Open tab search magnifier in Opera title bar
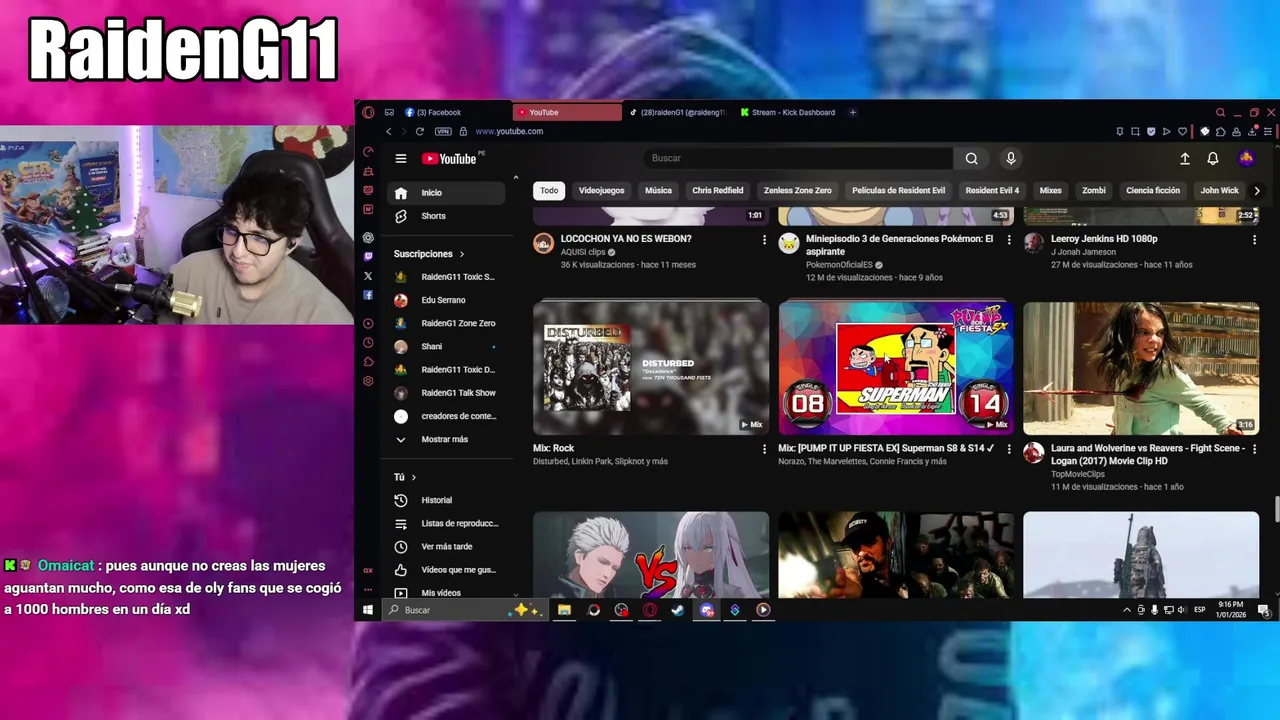1280x720 pixels. 1220,112
